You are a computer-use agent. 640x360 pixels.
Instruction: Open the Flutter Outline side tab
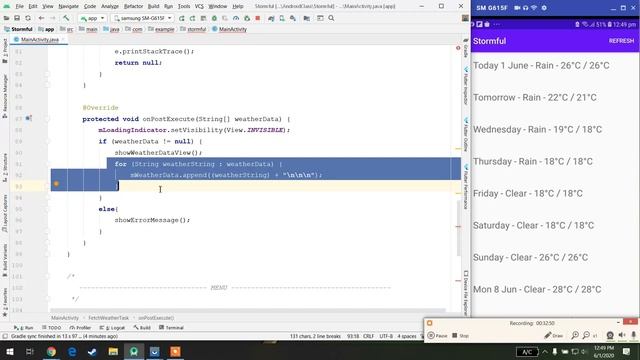465,135
